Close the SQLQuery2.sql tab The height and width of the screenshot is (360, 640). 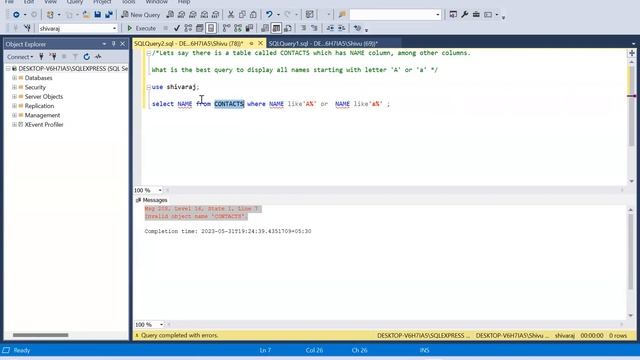point(260,43)
